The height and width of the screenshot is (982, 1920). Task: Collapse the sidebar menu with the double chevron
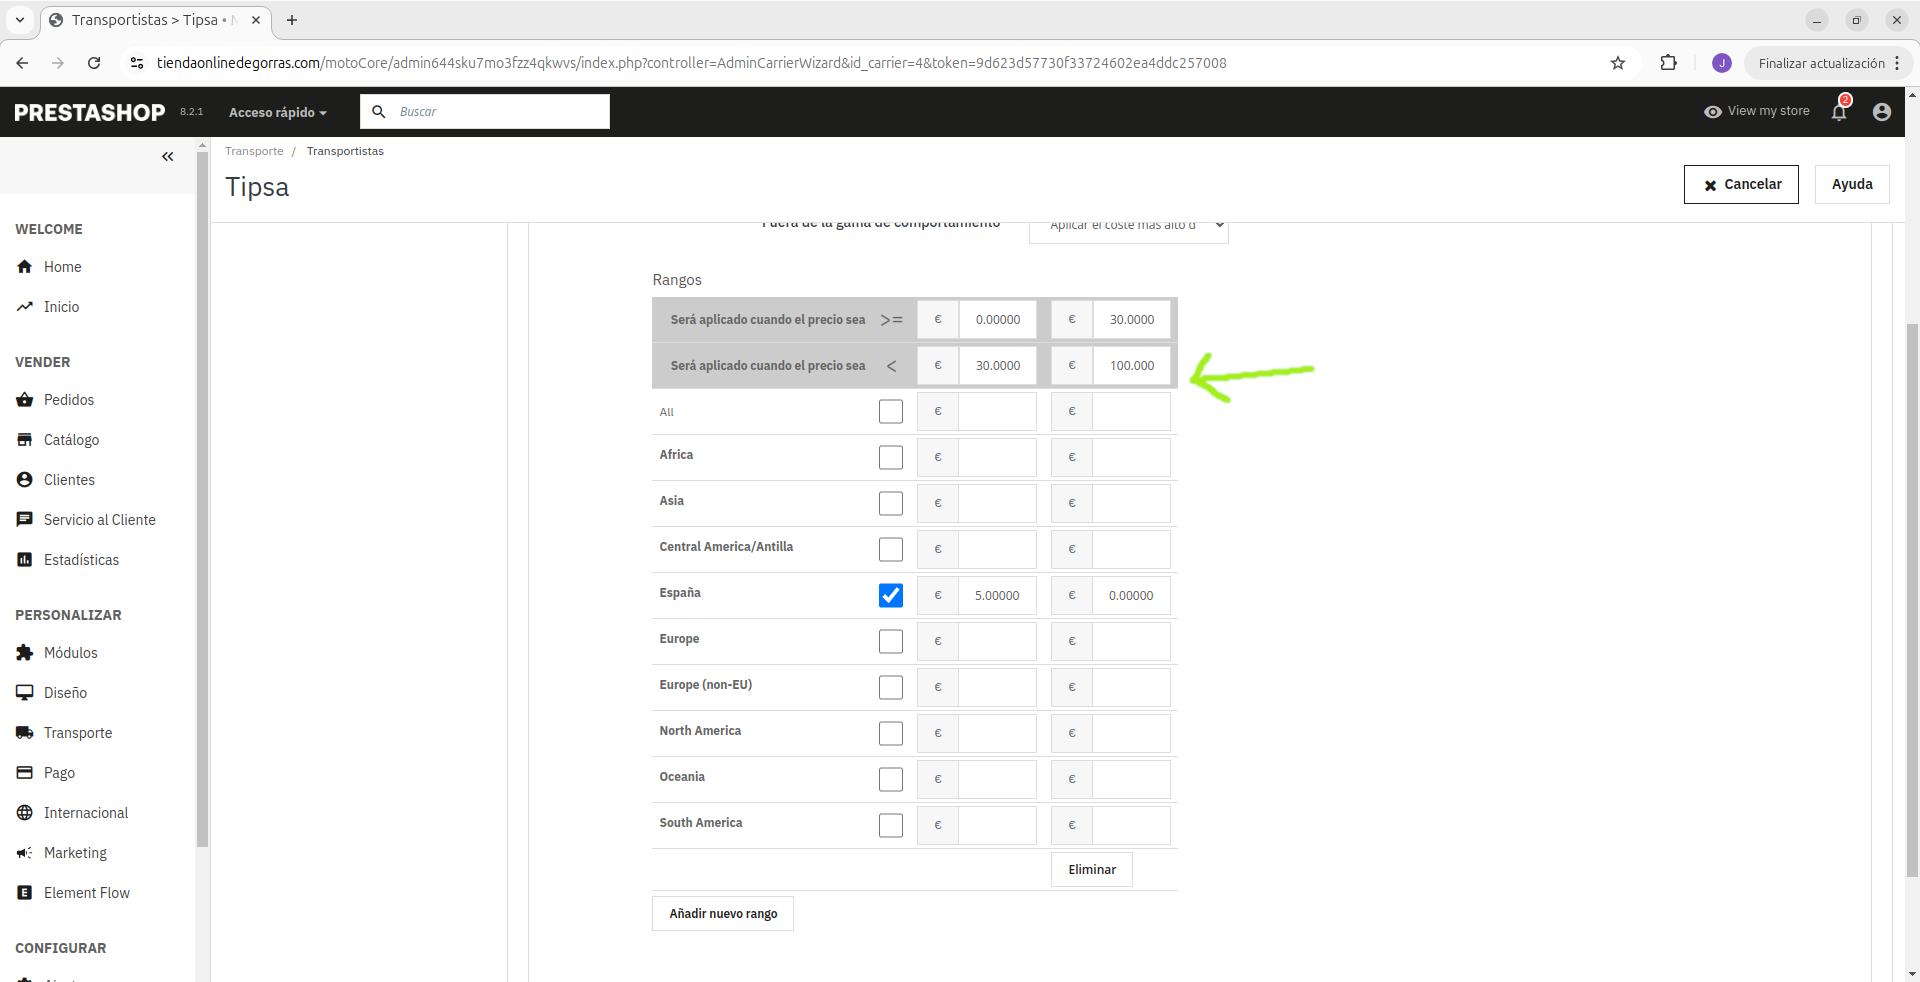pyautogui.click(x=168, y=156)
